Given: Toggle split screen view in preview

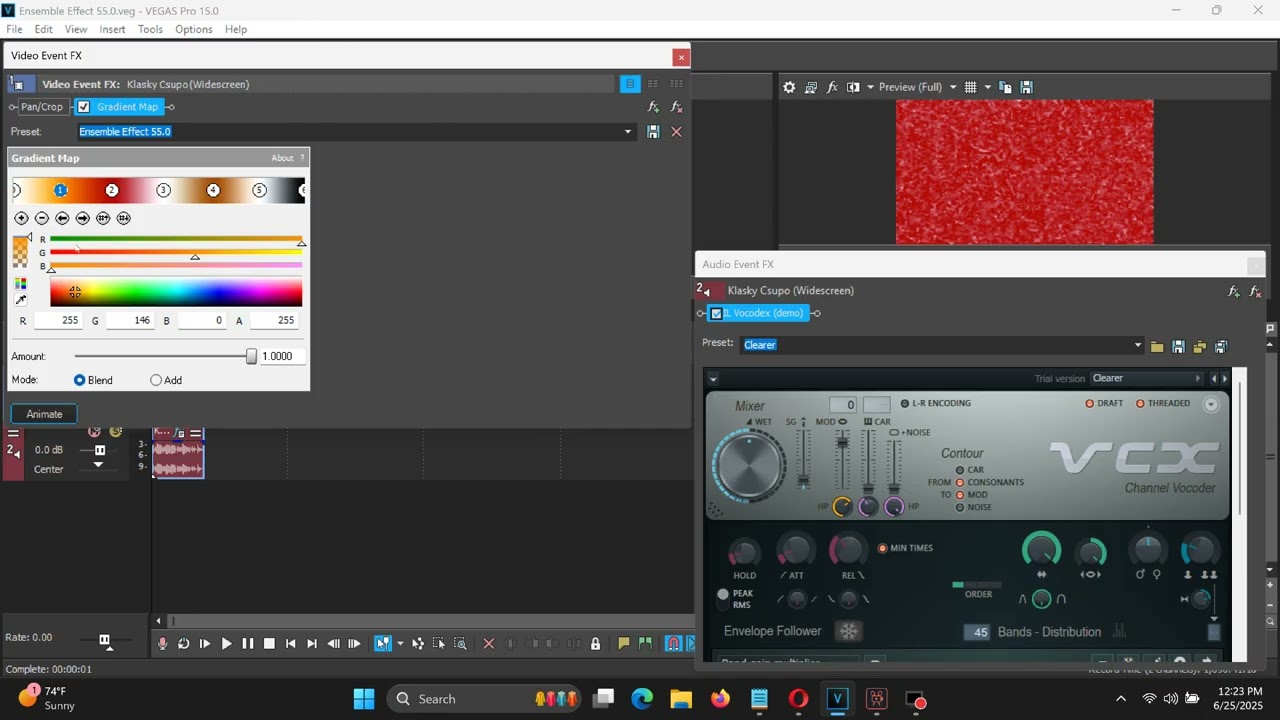Looking at the screenshot, I should [853, 87].
